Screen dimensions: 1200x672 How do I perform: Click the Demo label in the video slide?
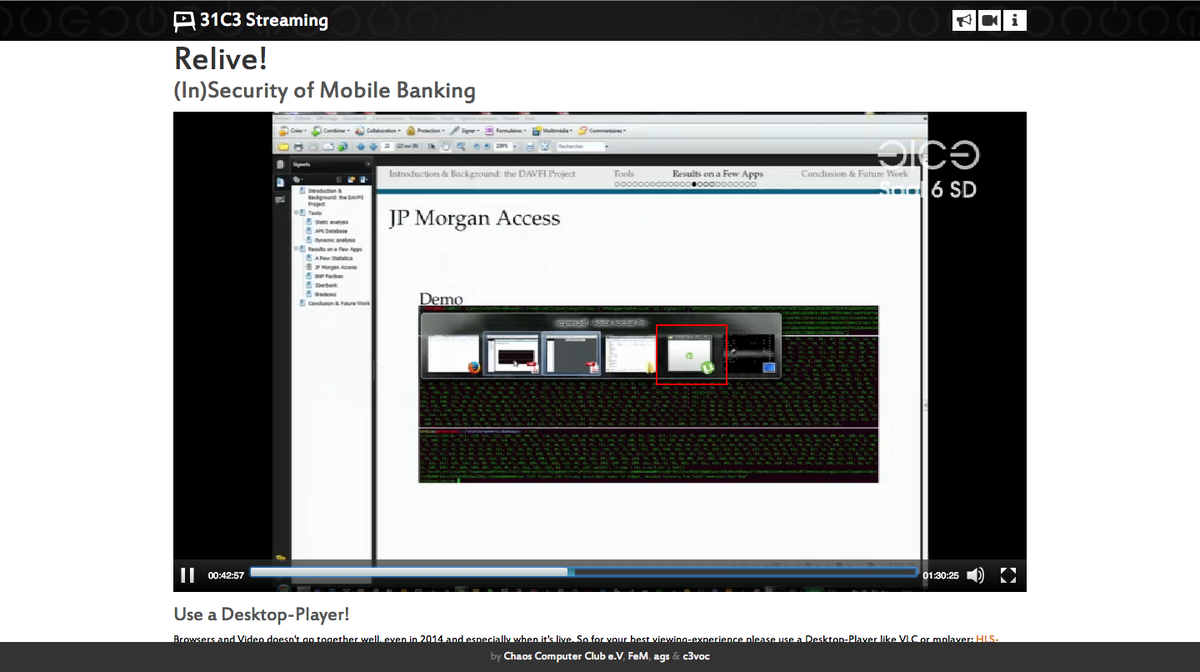(x=441, y=299)
